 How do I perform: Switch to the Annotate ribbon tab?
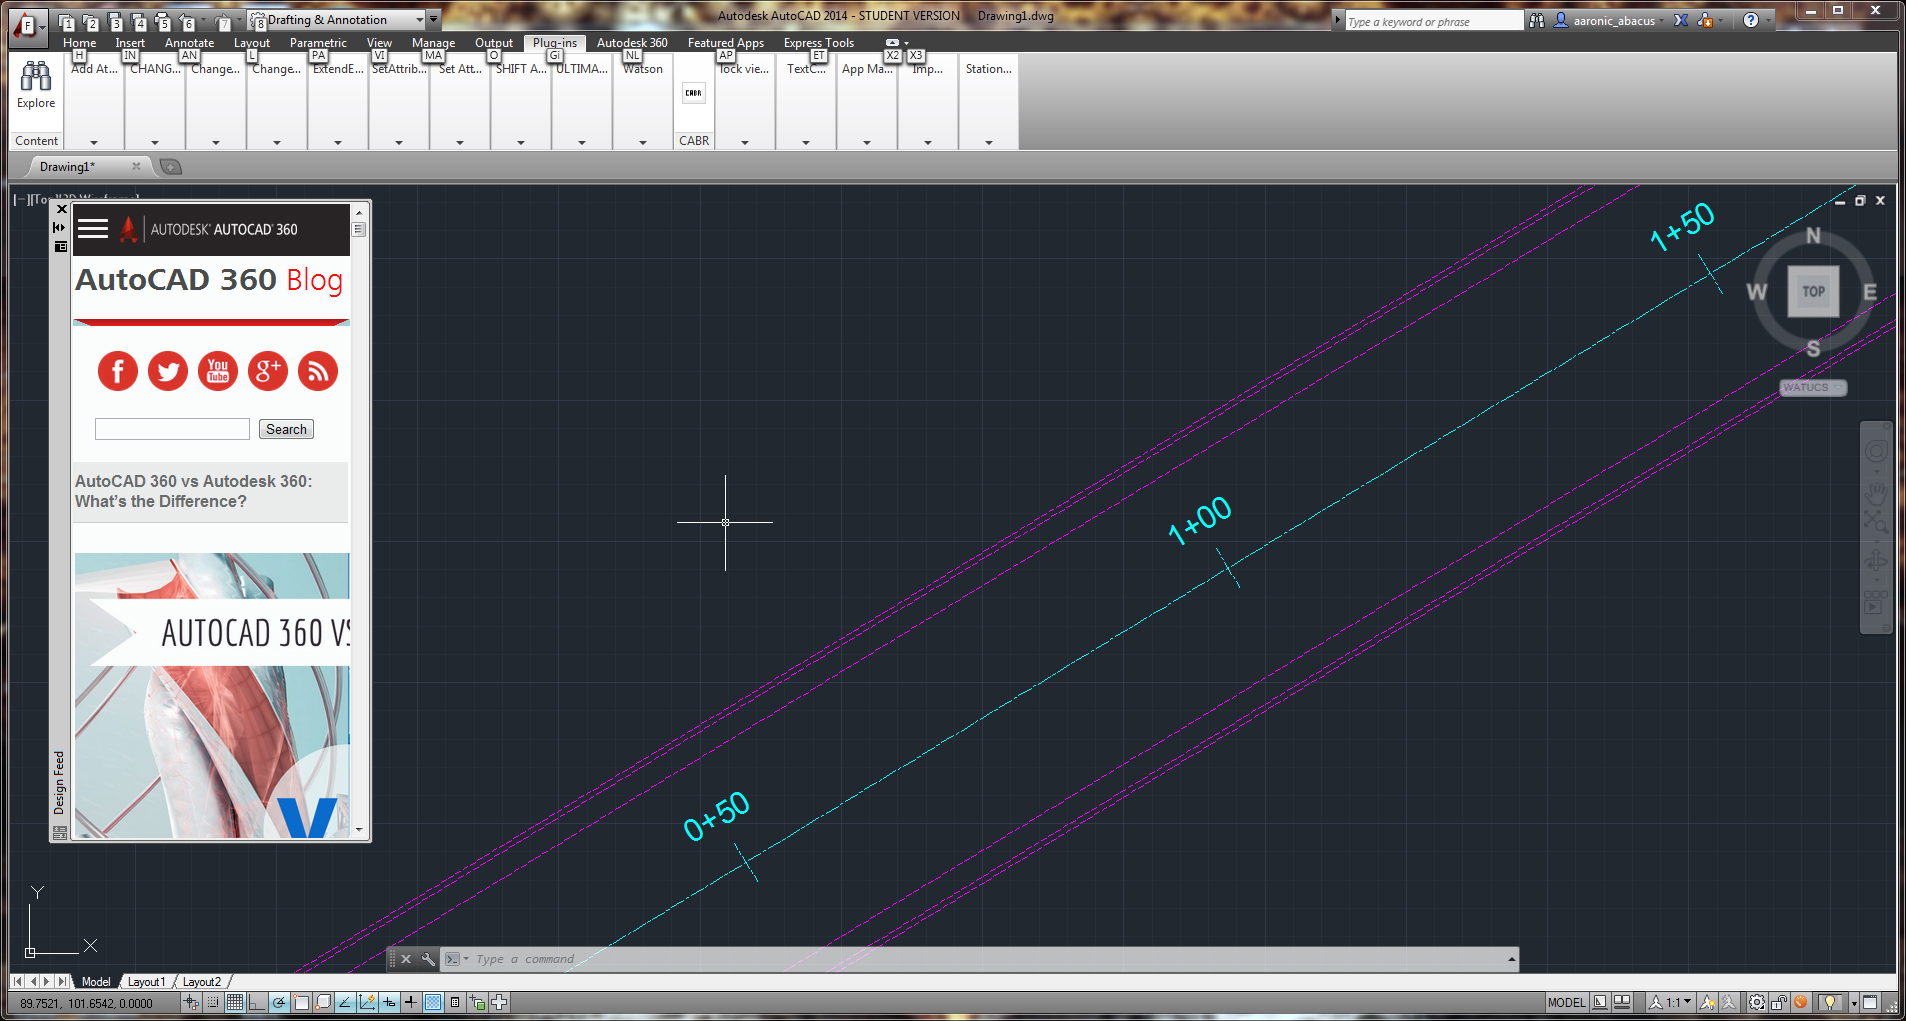point(190,43)
